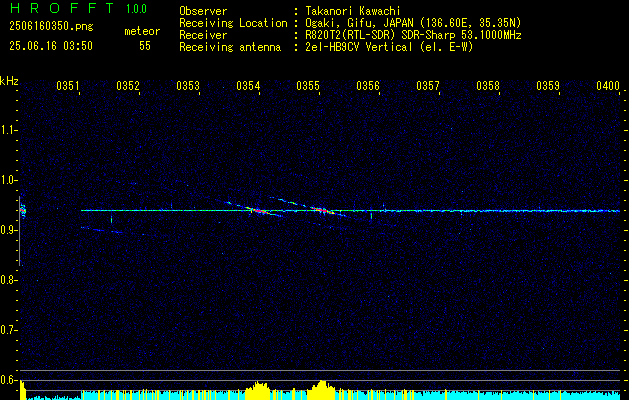The image size is (629, 400).
Task: Click the 0356 time marker
Action: 368,86
